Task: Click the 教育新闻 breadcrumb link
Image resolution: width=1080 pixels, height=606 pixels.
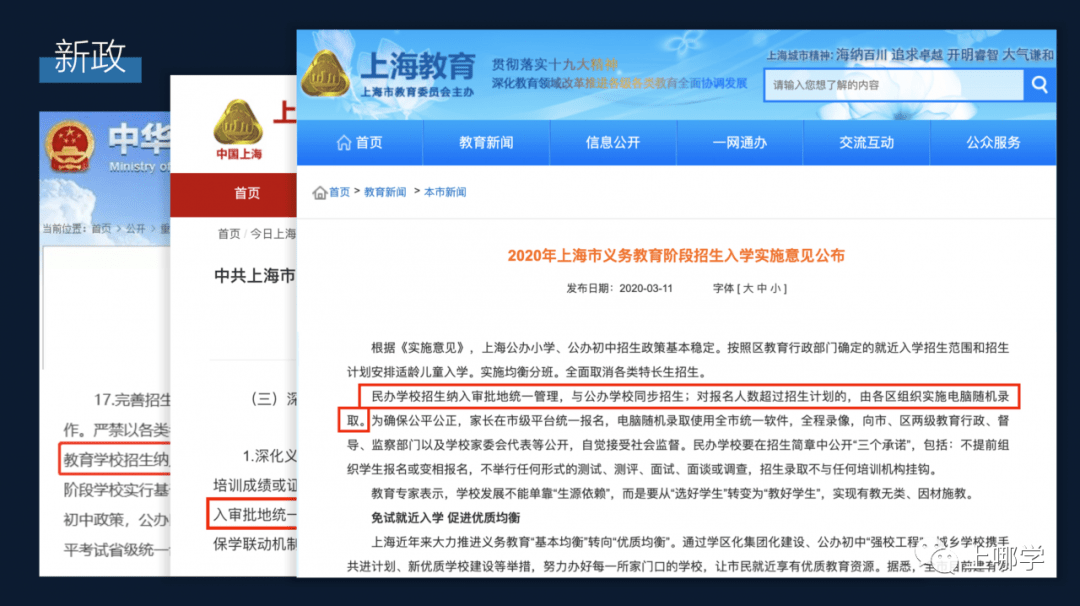Action: click(x=383, y=192)
